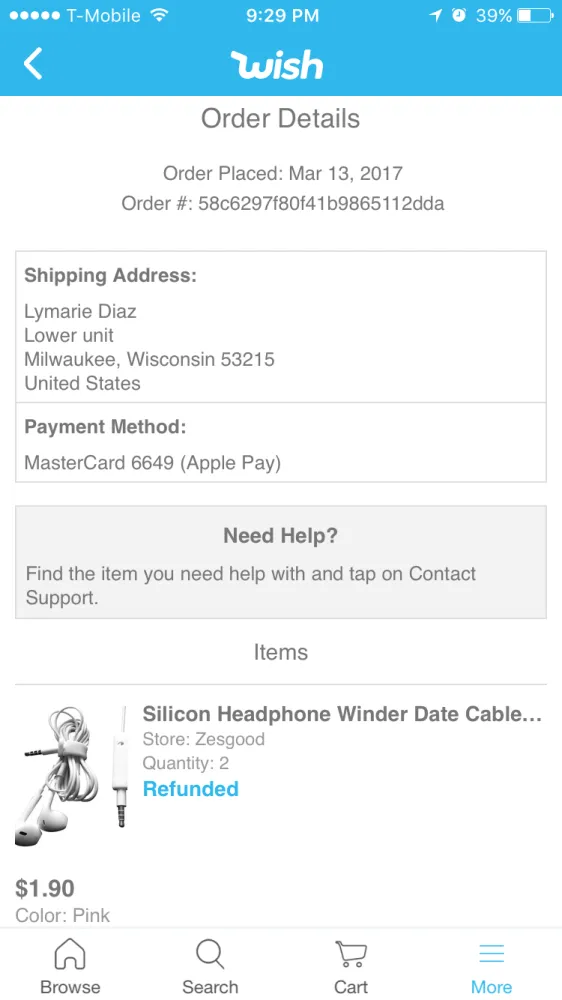Tap the Wish logo in header
The width and height of the screenshot is (562, 1000).
click(x=277, y=65)
